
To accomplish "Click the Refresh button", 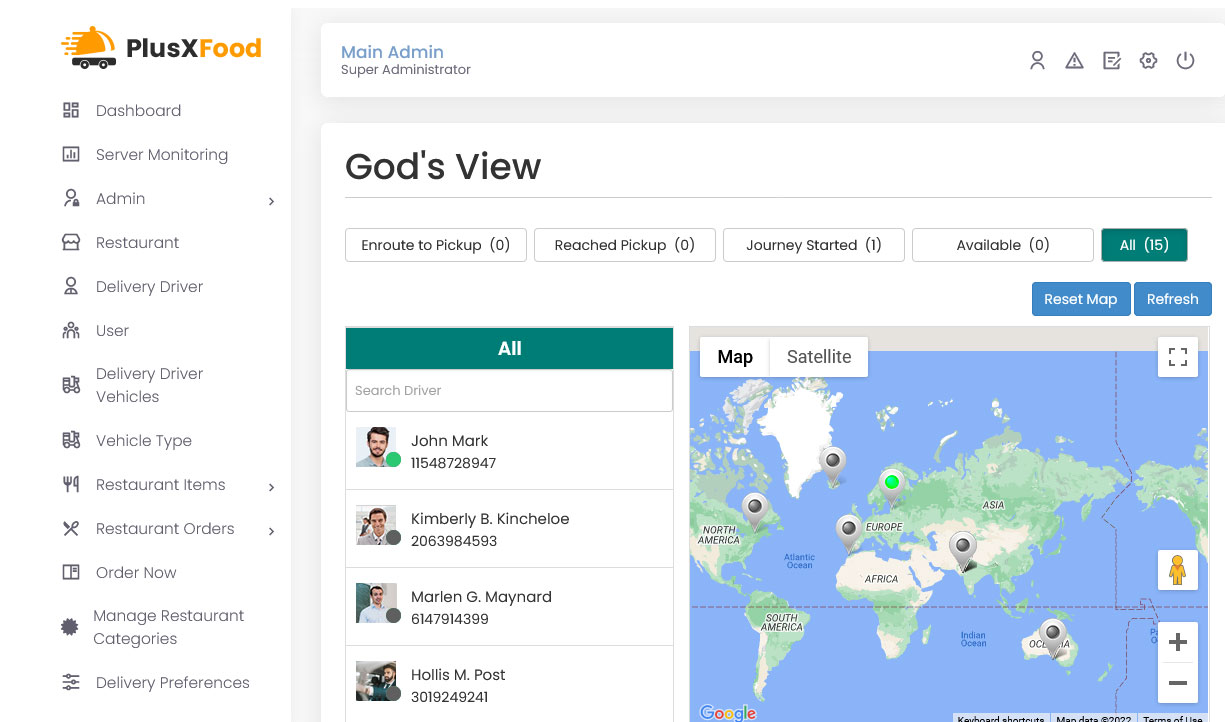I will point(1172,299).
